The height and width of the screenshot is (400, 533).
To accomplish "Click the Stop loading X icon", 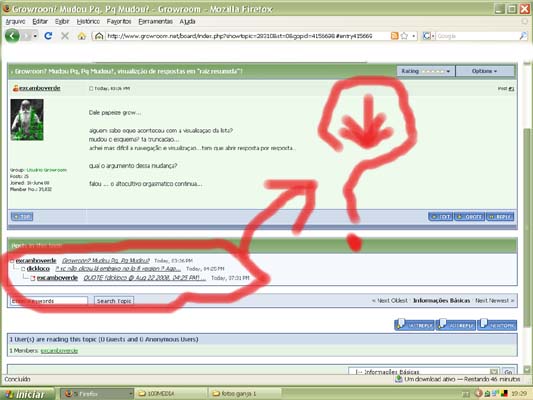I will [65, 36].
